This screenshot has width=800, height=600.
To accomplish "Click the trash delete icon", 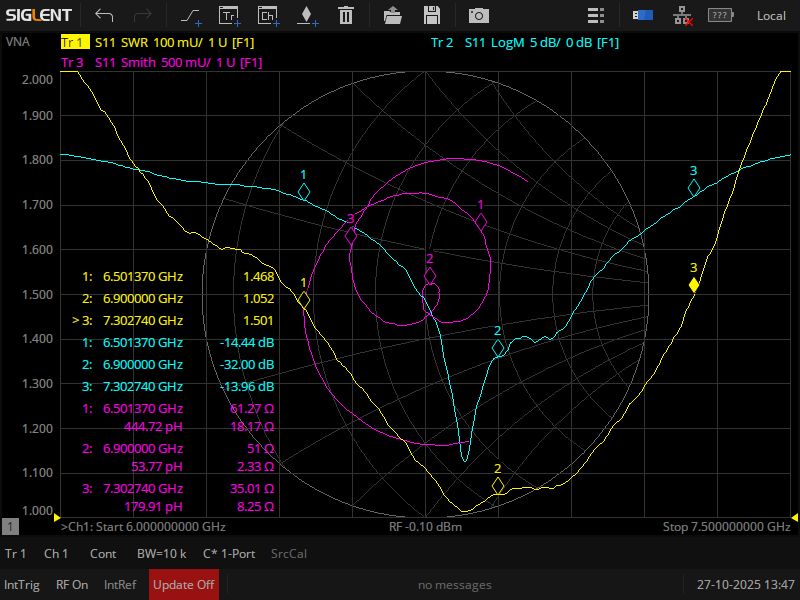I will [345, 15].
